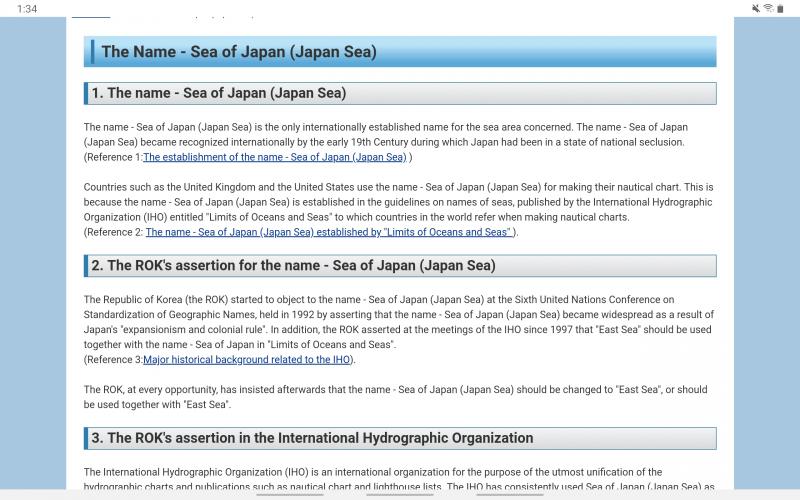Click the "(Reference 3:" label text
Image resolution: width=800 pixels, height=500 pixels.
pos(113,360)
